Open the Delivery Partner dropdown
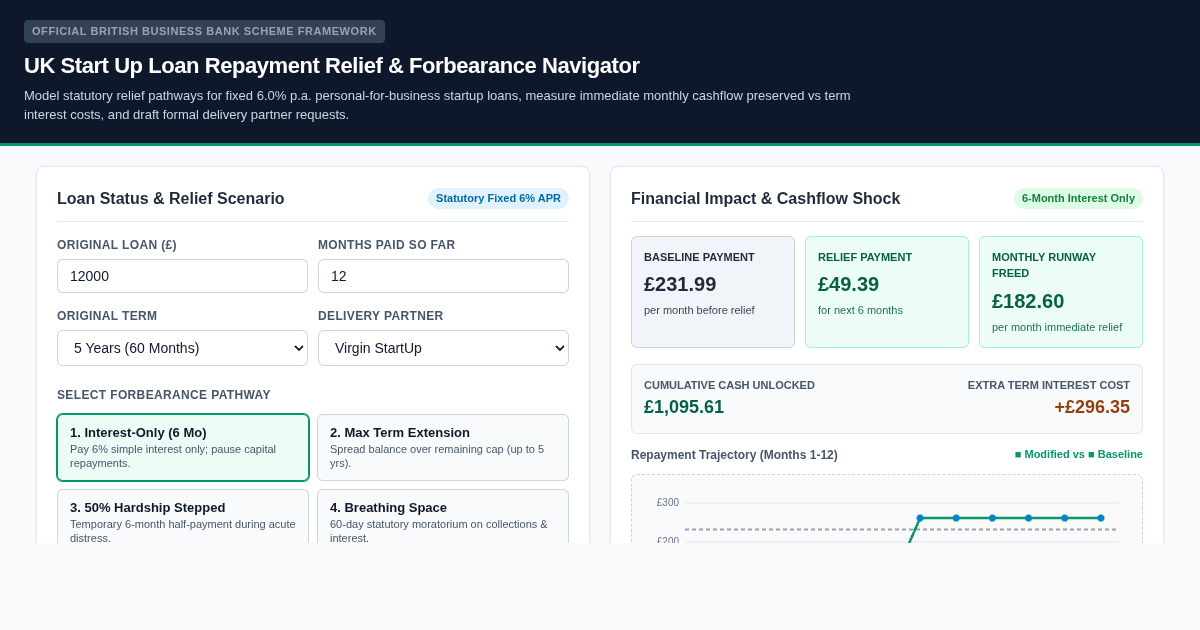Viewport: 1200px width, 630px height. (443, 348)
